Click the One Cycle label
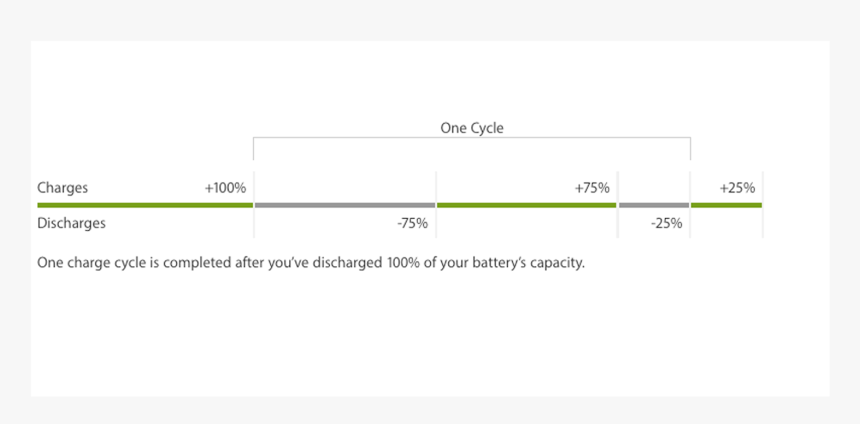Viewport: 860px width, 424px height. coord(472,128)
